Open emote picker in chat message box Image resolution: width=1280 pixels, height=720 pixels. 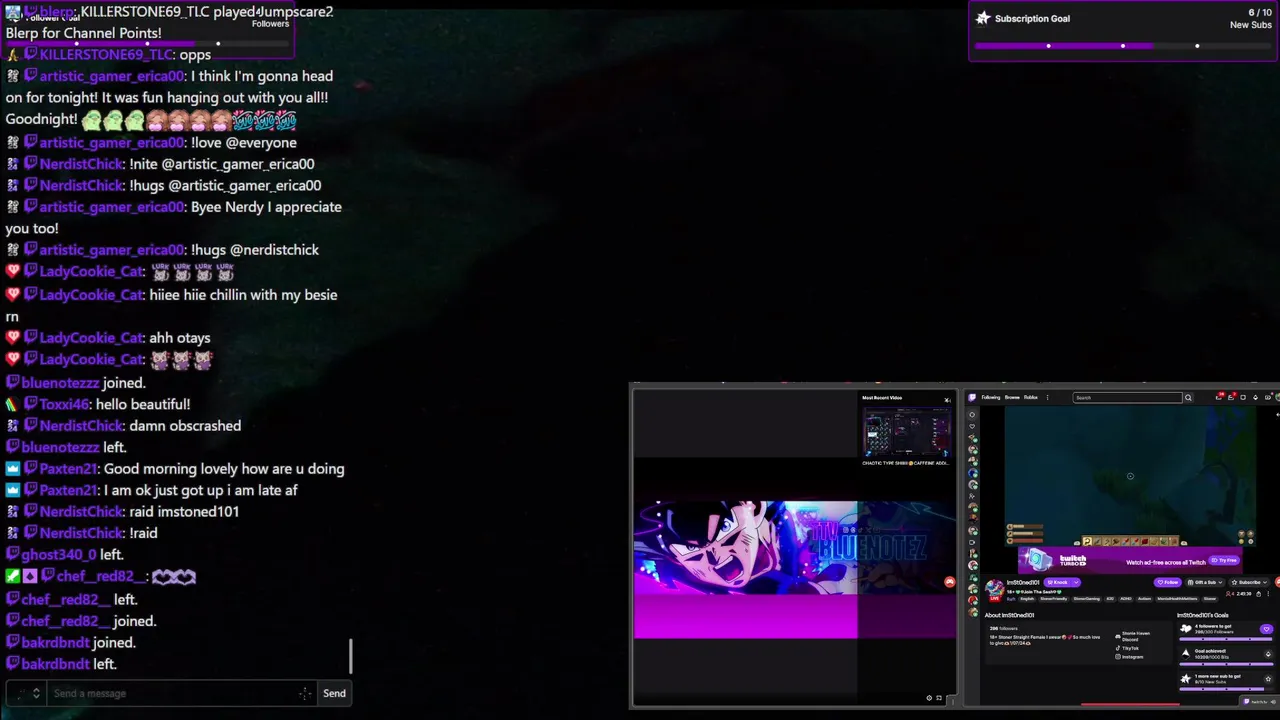click(x=305, y=693)
